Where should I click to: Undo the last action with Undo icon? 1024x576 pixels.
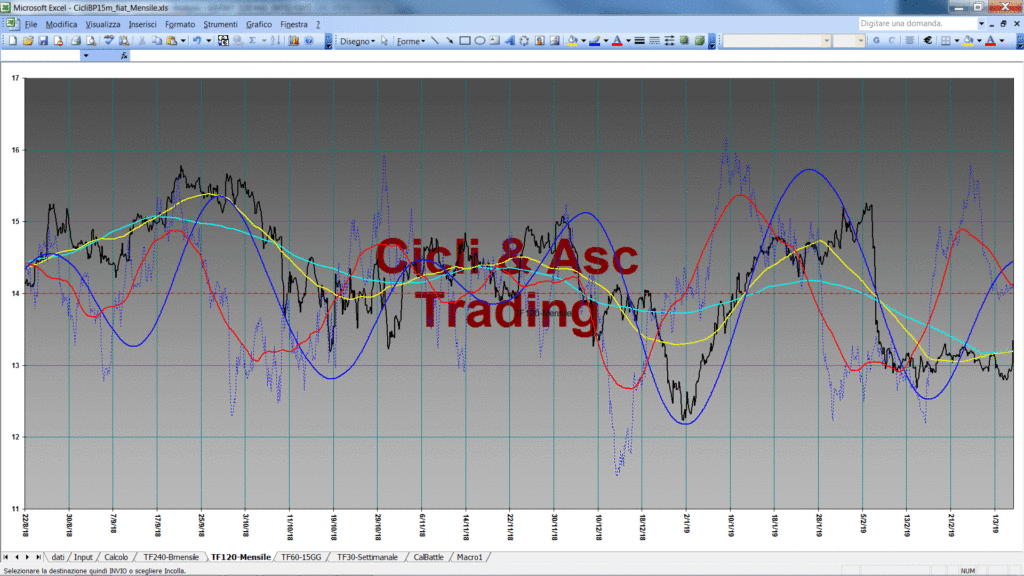tap(197, 40)
